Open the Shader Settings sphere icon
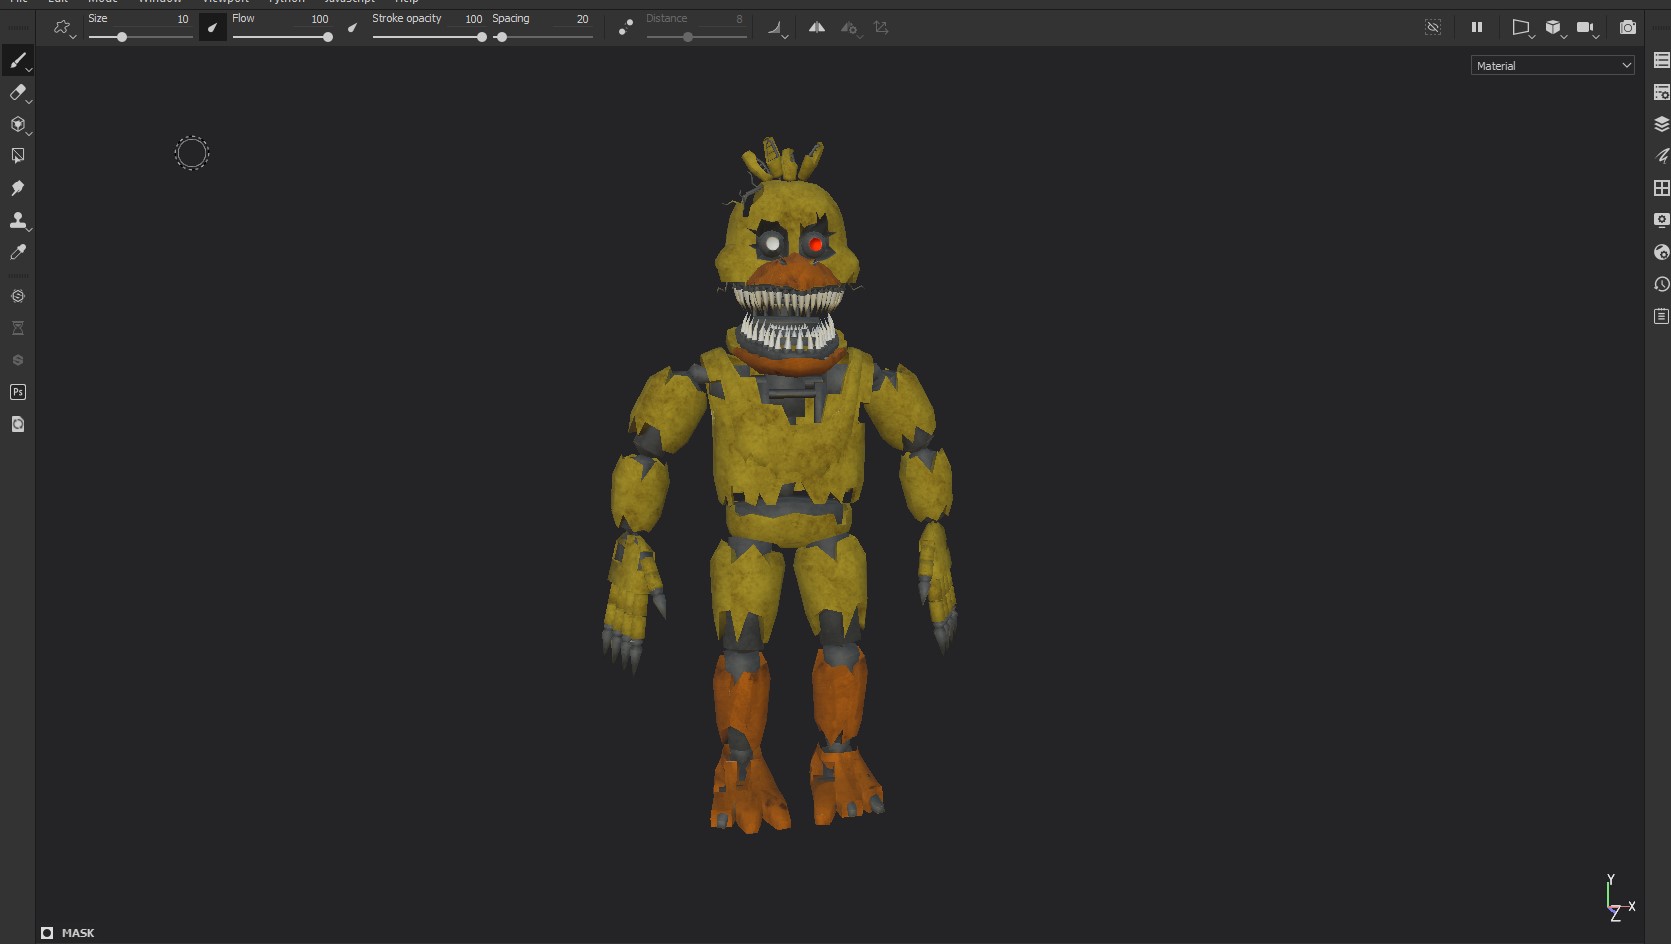The image size is (1671, 944). pyautogui.click(x=1661, y=252)
